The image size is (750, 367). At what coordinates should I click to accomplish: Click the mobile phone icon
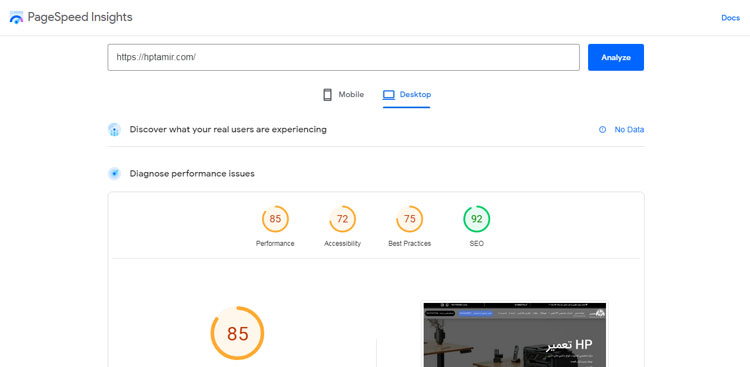(x=327, y=95)
